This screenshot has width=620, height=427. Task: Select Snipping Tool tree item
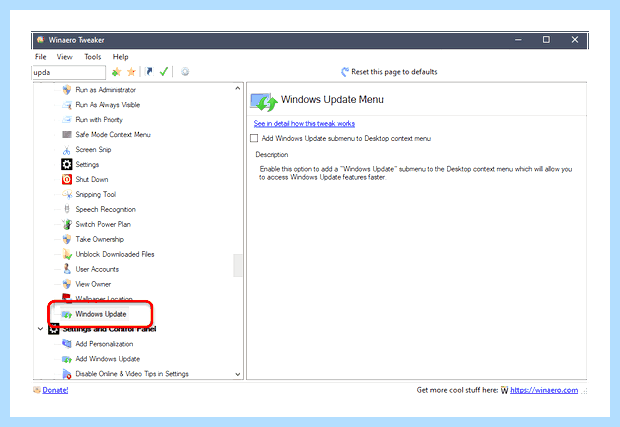96,194
